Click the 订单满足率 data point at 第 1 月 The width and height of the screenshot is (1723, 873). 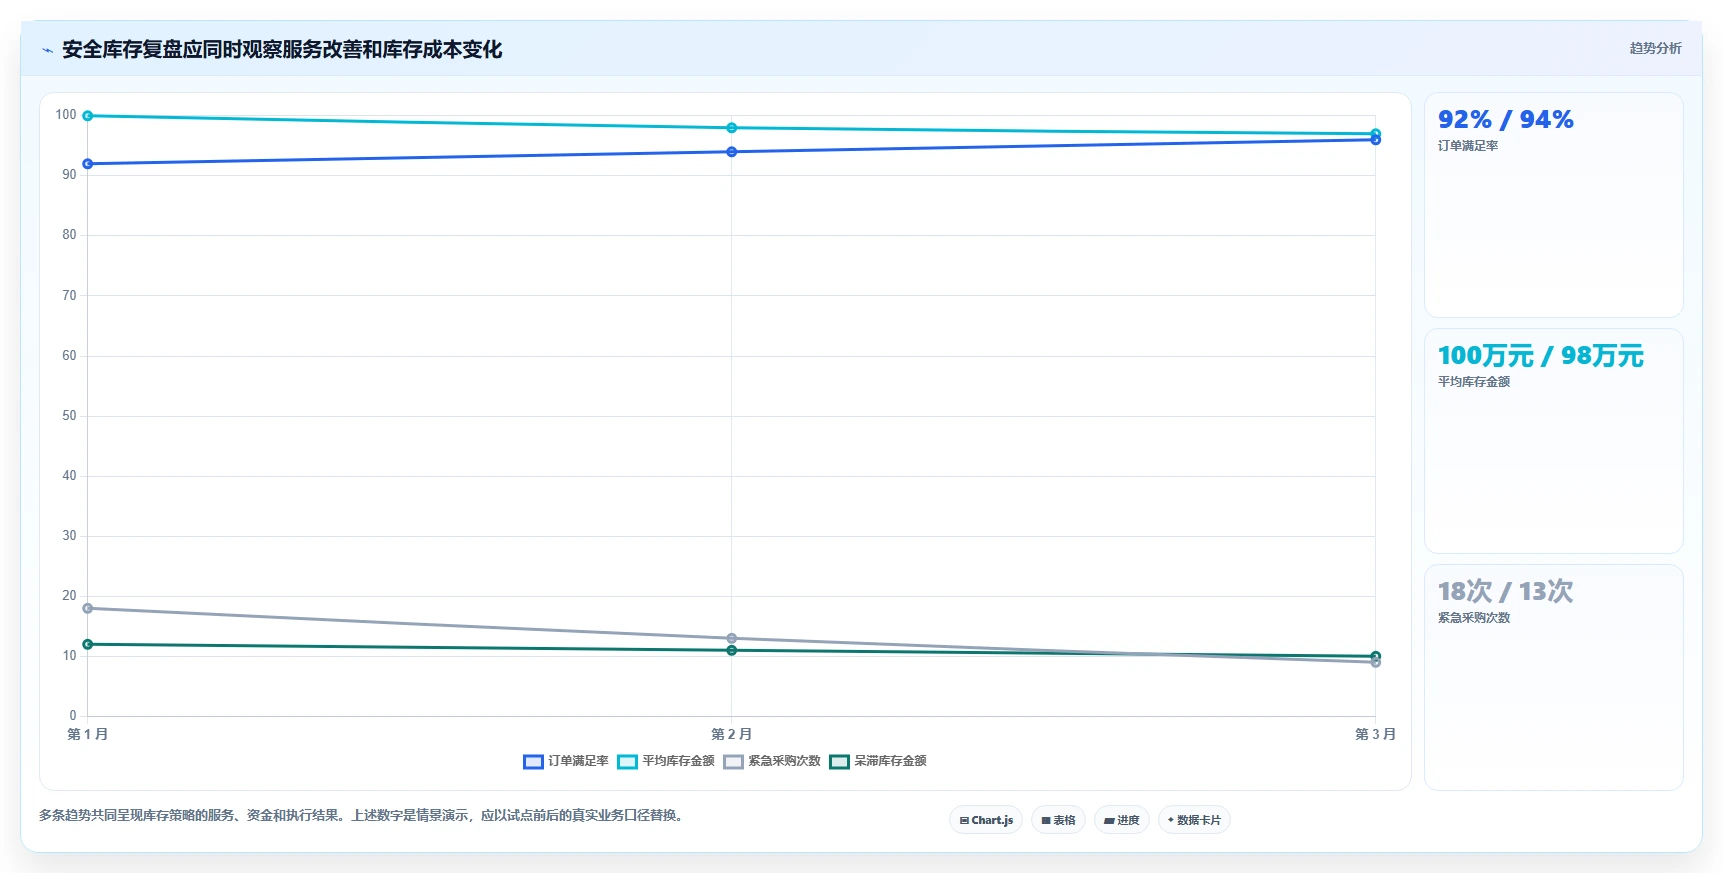click(x=88, y=164)
